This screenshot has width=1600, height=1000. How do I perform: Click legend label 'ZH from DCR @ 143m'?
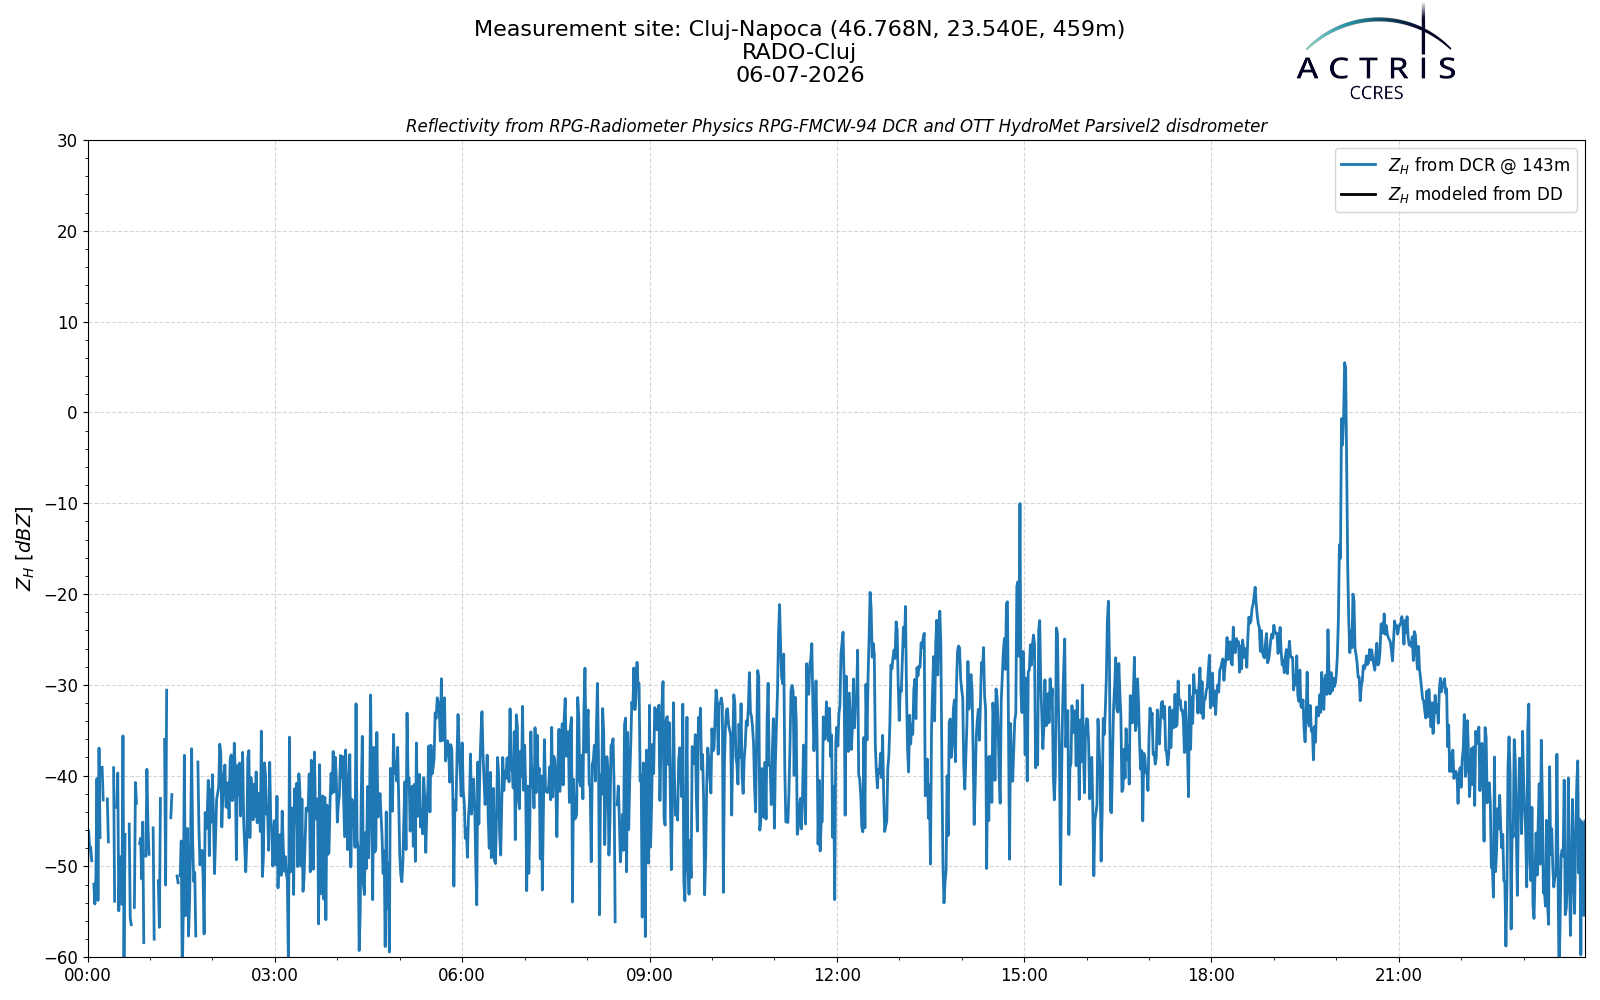pos(1478,165)
